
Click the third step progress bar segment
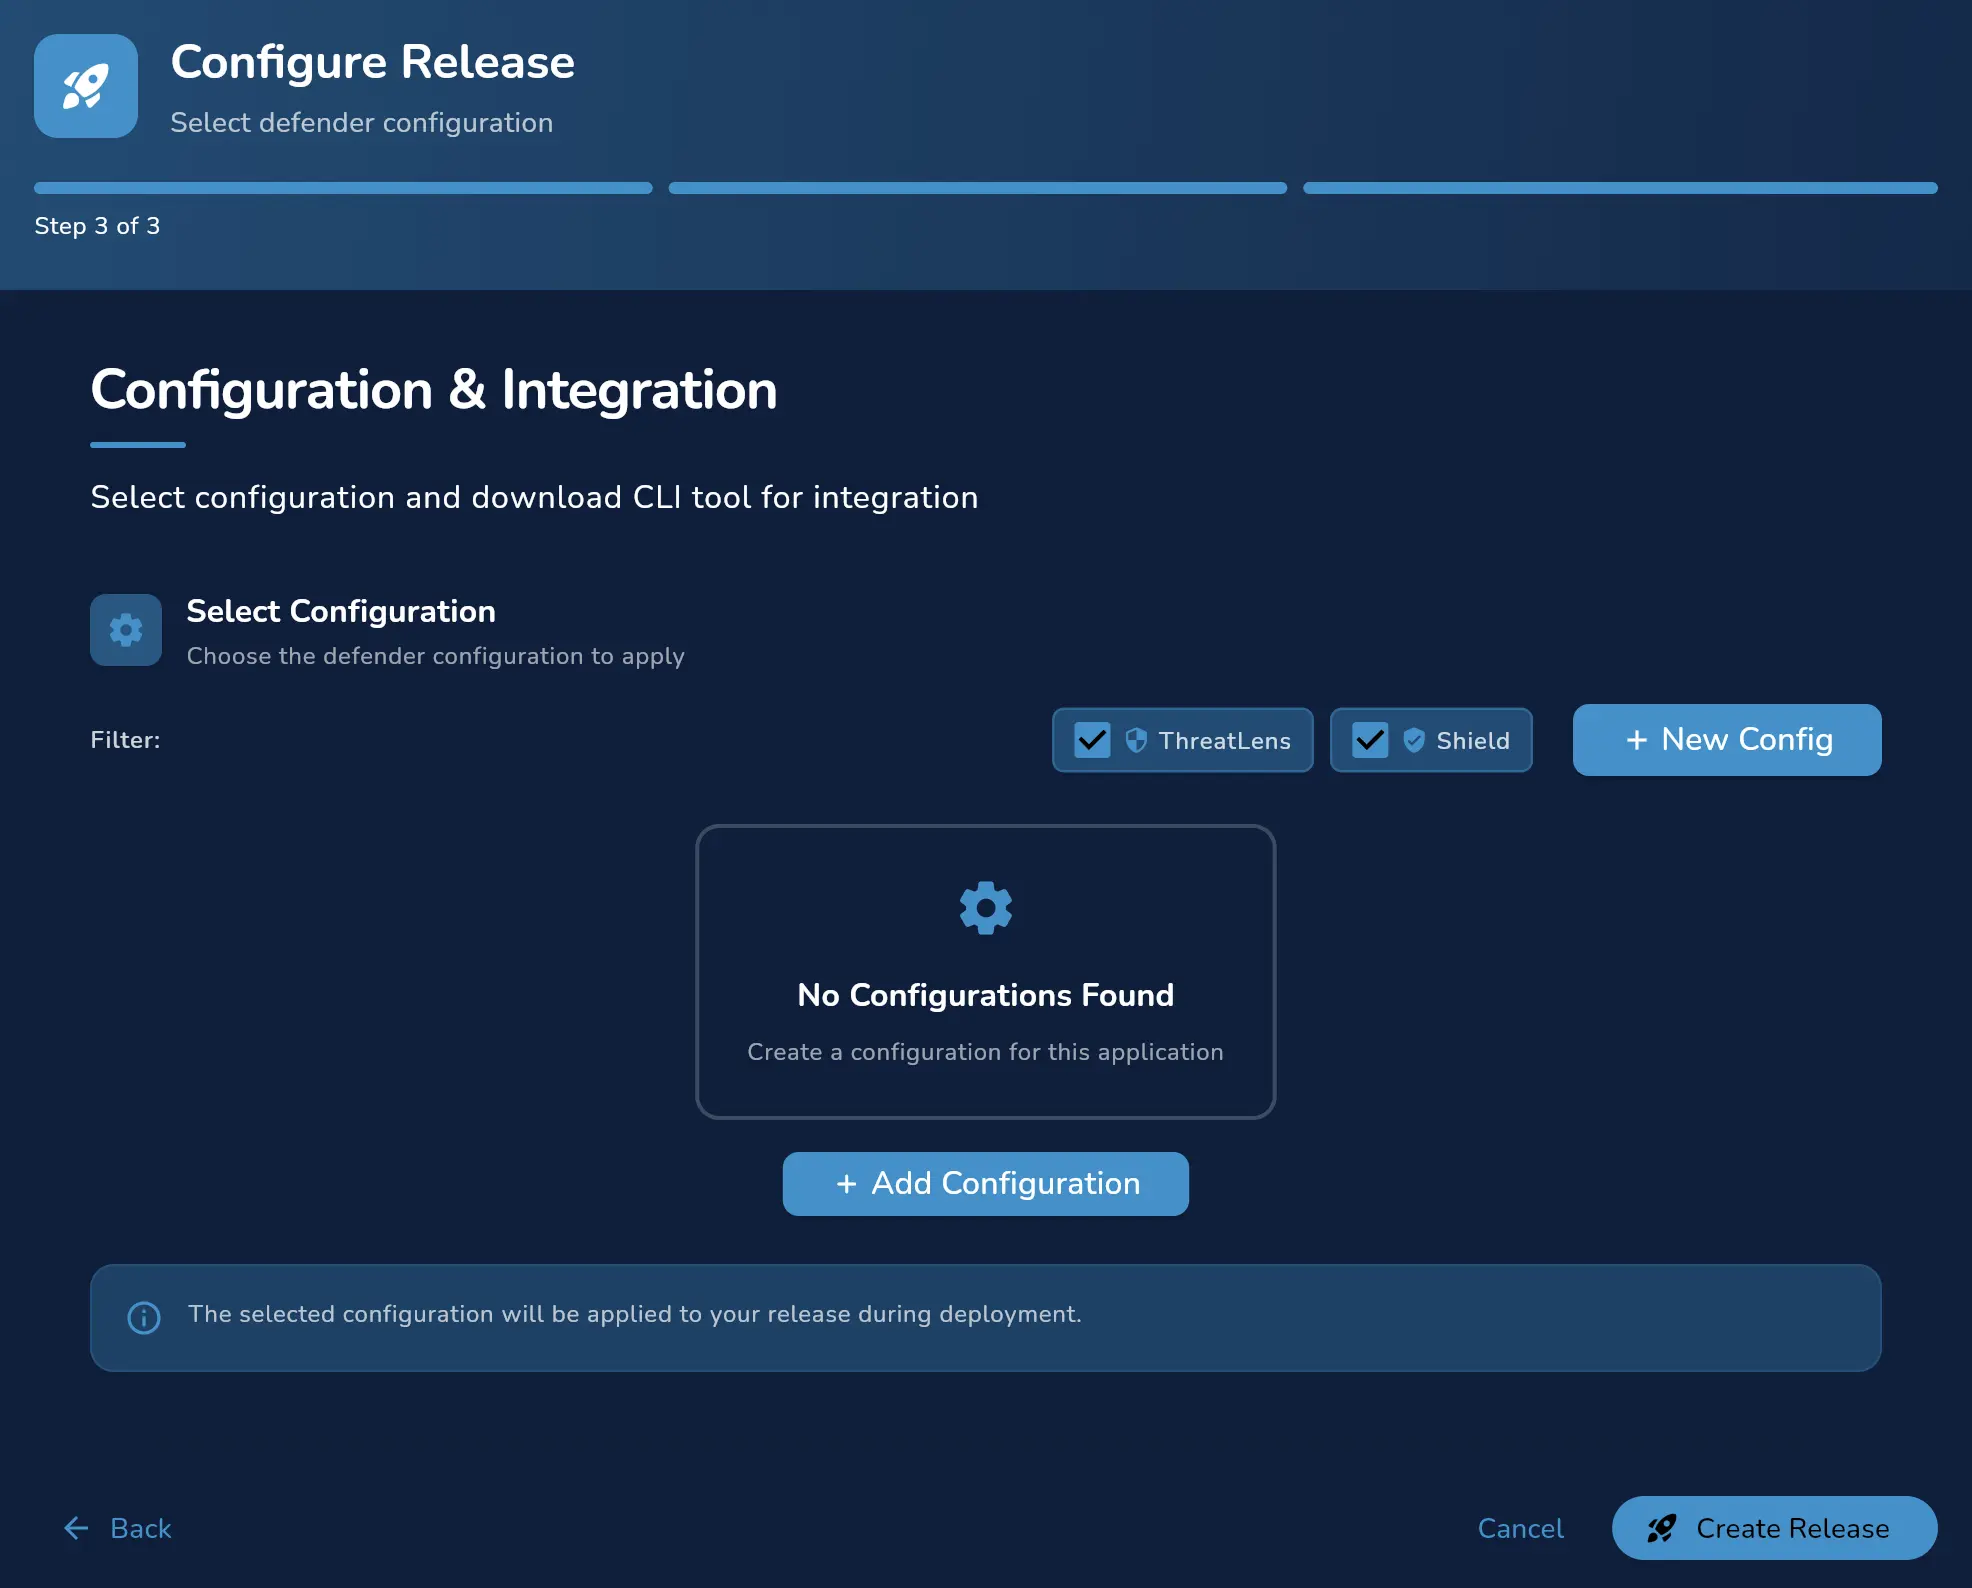pyautogui.click(x=1620, y=188)
